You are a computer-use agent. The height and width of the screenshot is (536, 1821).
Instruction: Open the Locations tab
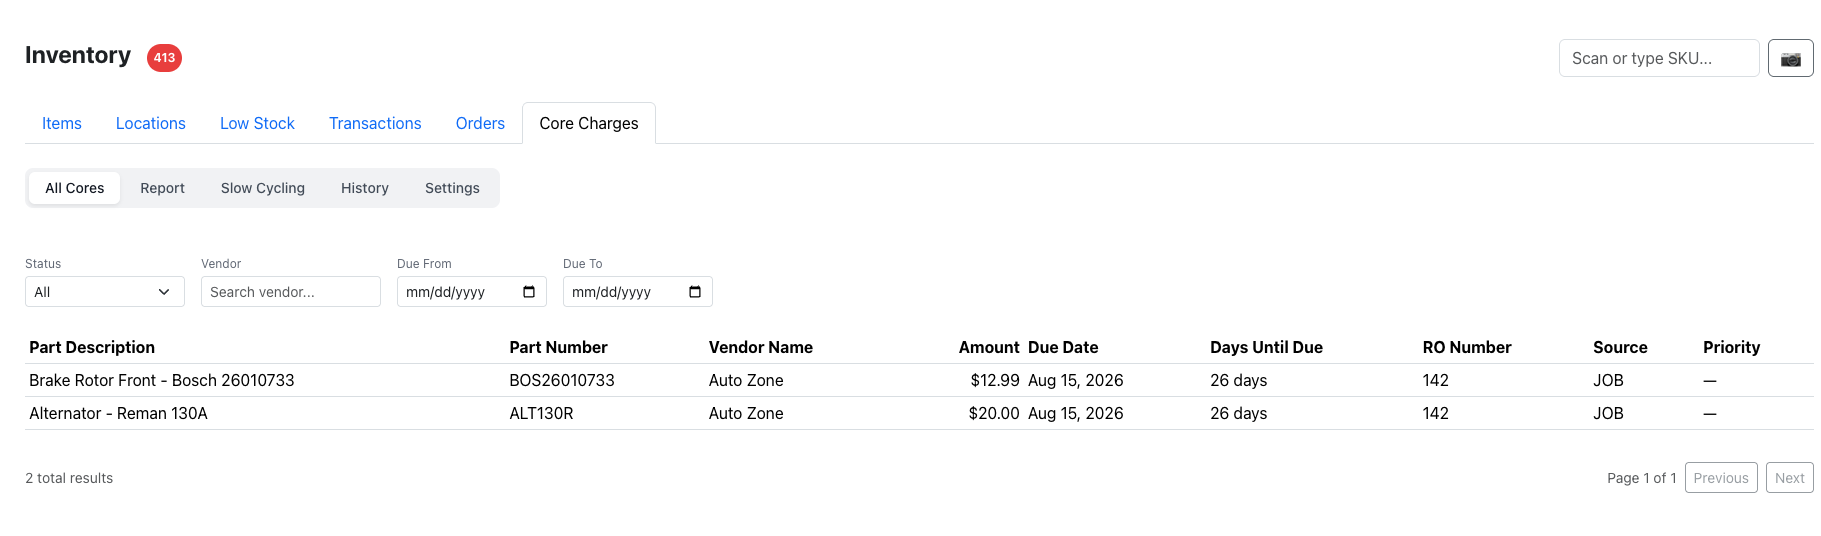pos(151,123)
